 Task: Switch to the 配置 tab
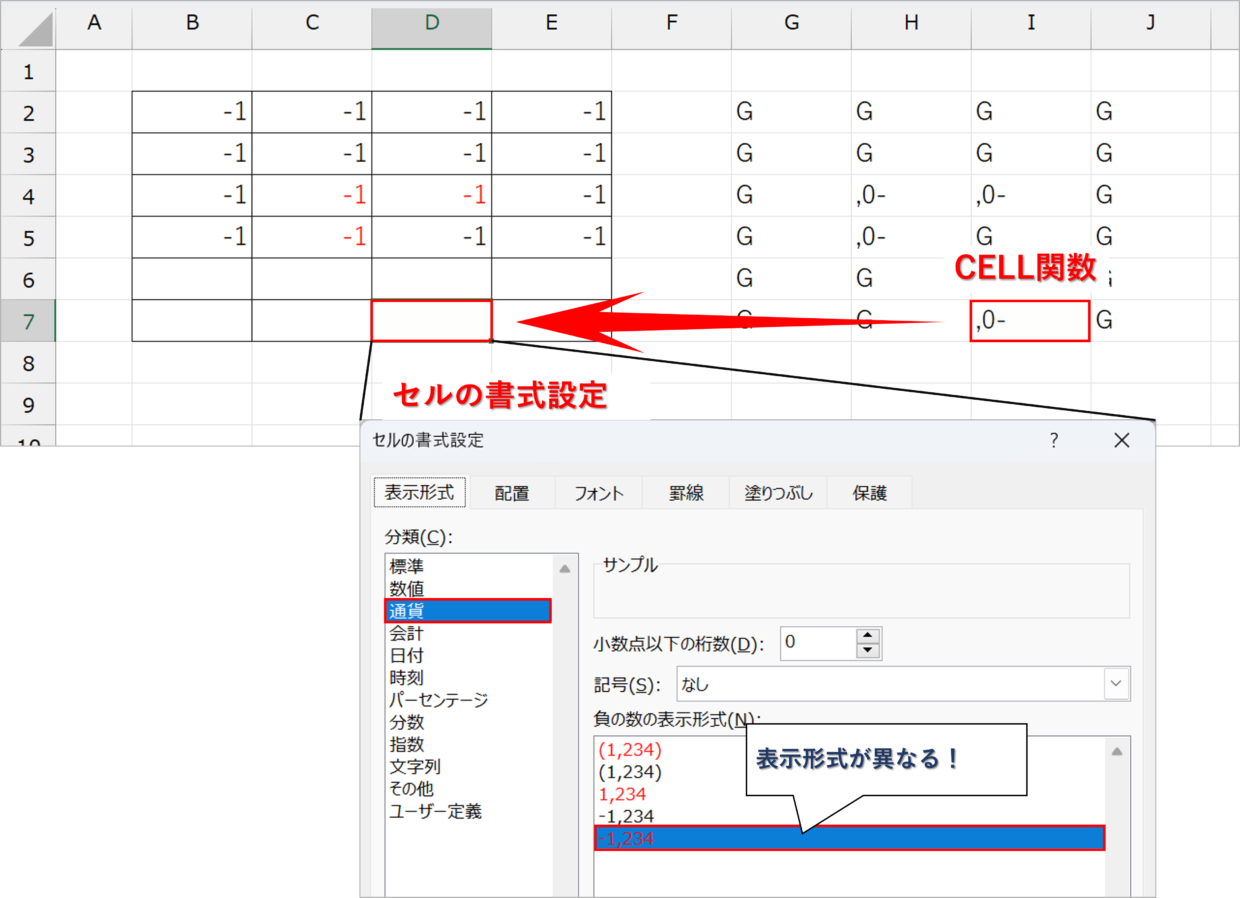(512, 493)
